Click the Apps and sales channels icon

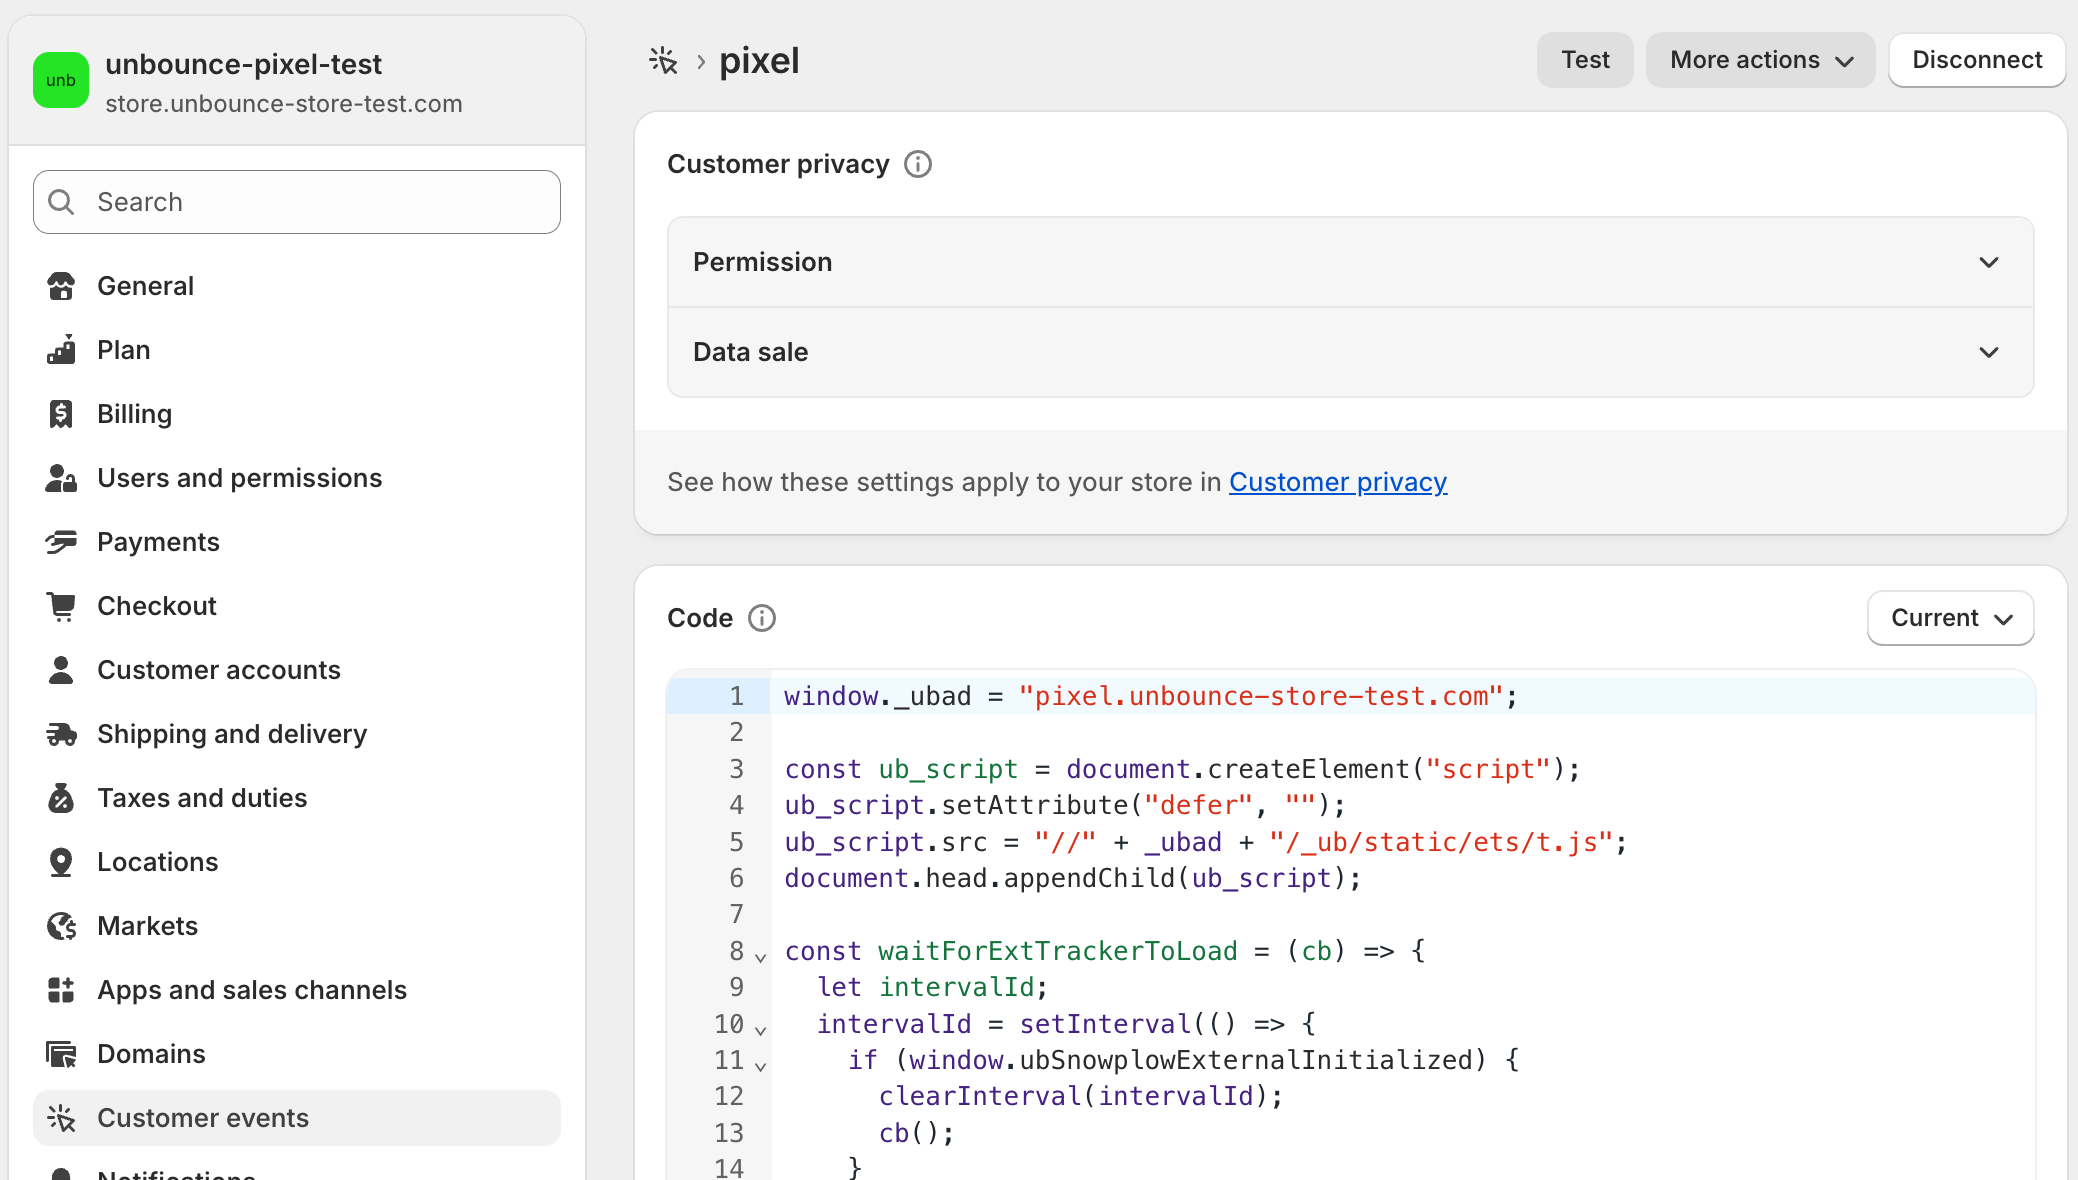pyautogui.click(x=61, y=990)
